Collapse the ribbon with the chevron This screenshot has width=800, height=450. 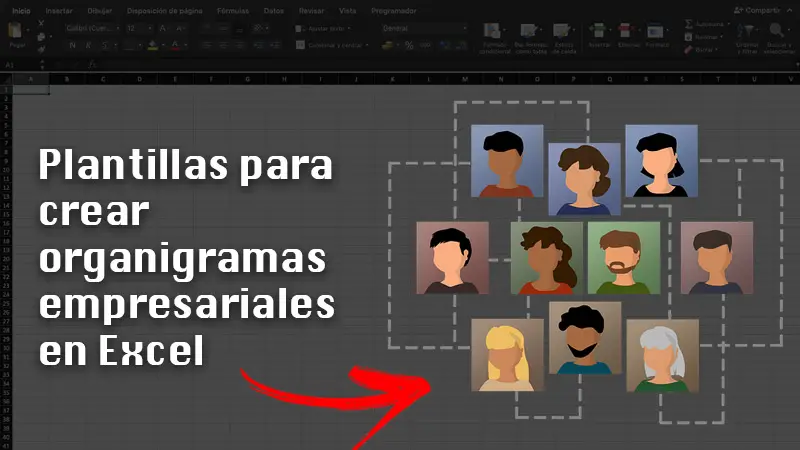click(x=789, y=10)
